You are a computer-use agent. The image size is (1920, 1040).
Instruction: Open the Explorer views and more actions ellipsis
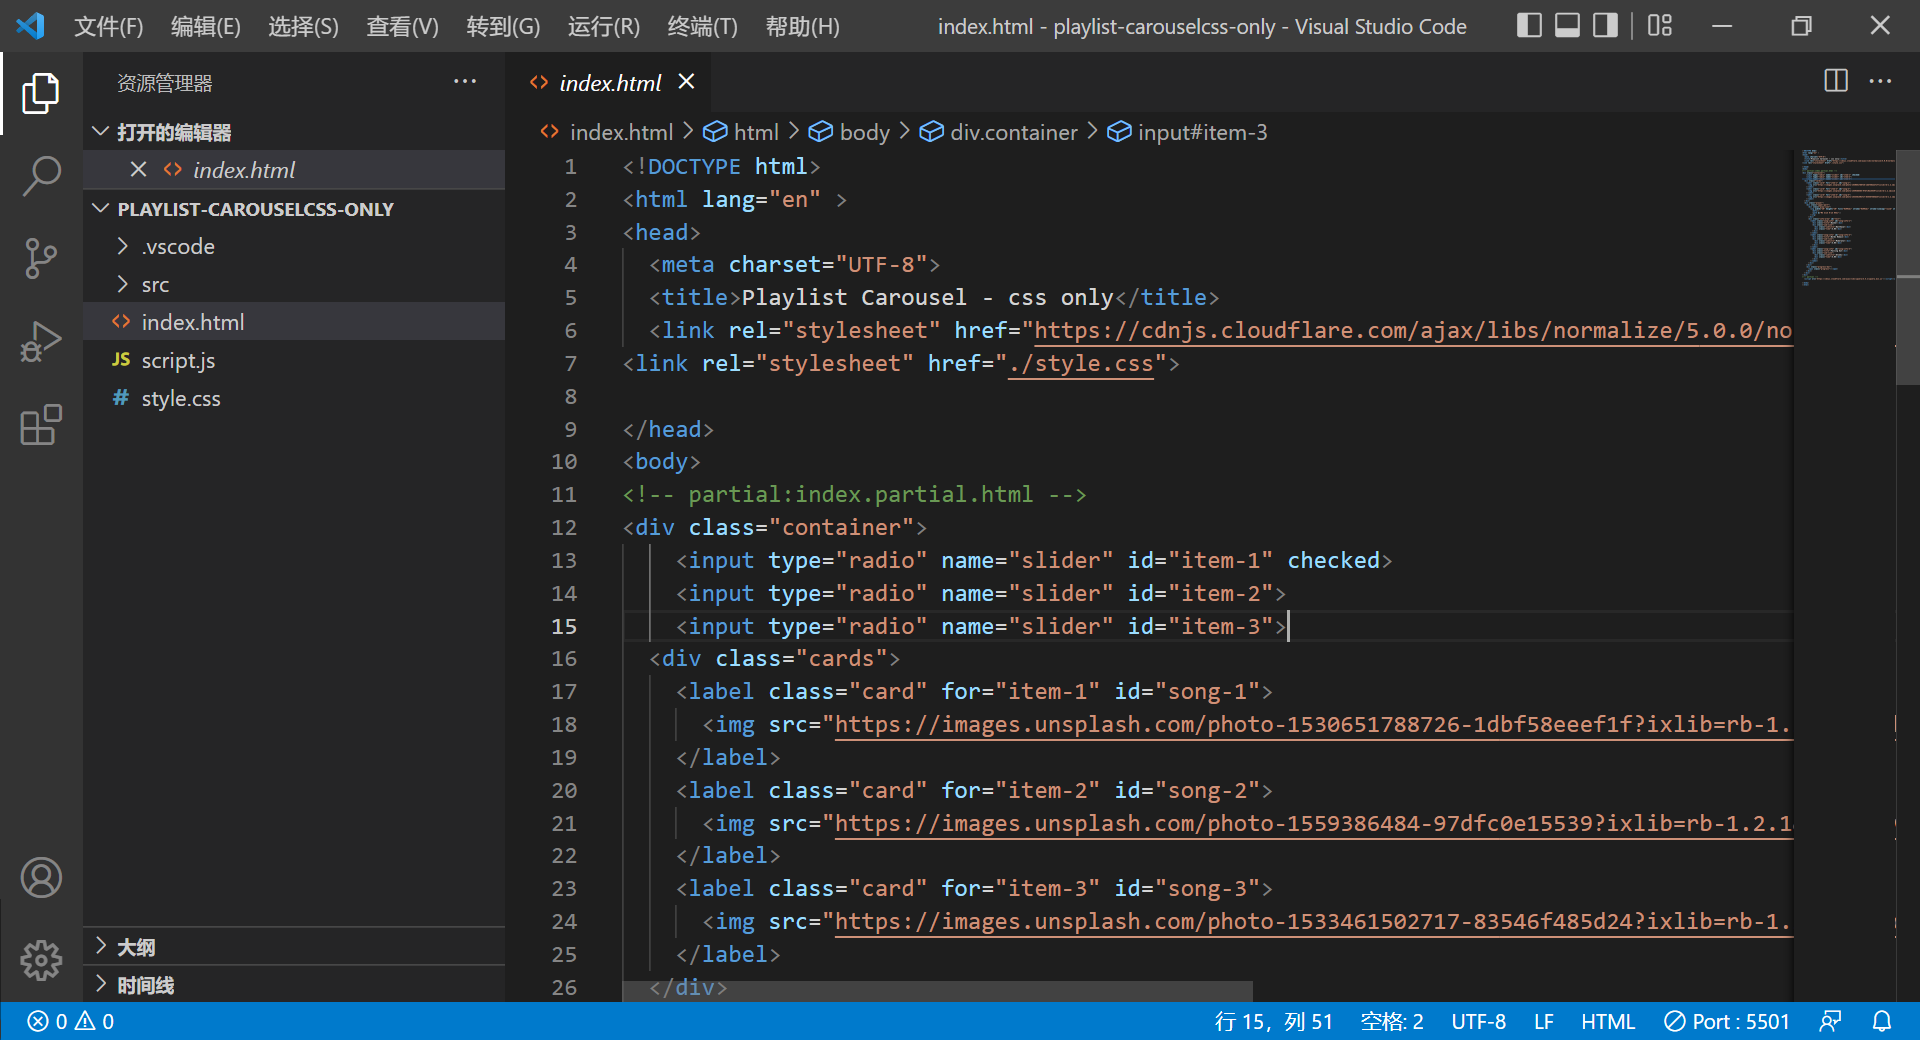point(465,82)
